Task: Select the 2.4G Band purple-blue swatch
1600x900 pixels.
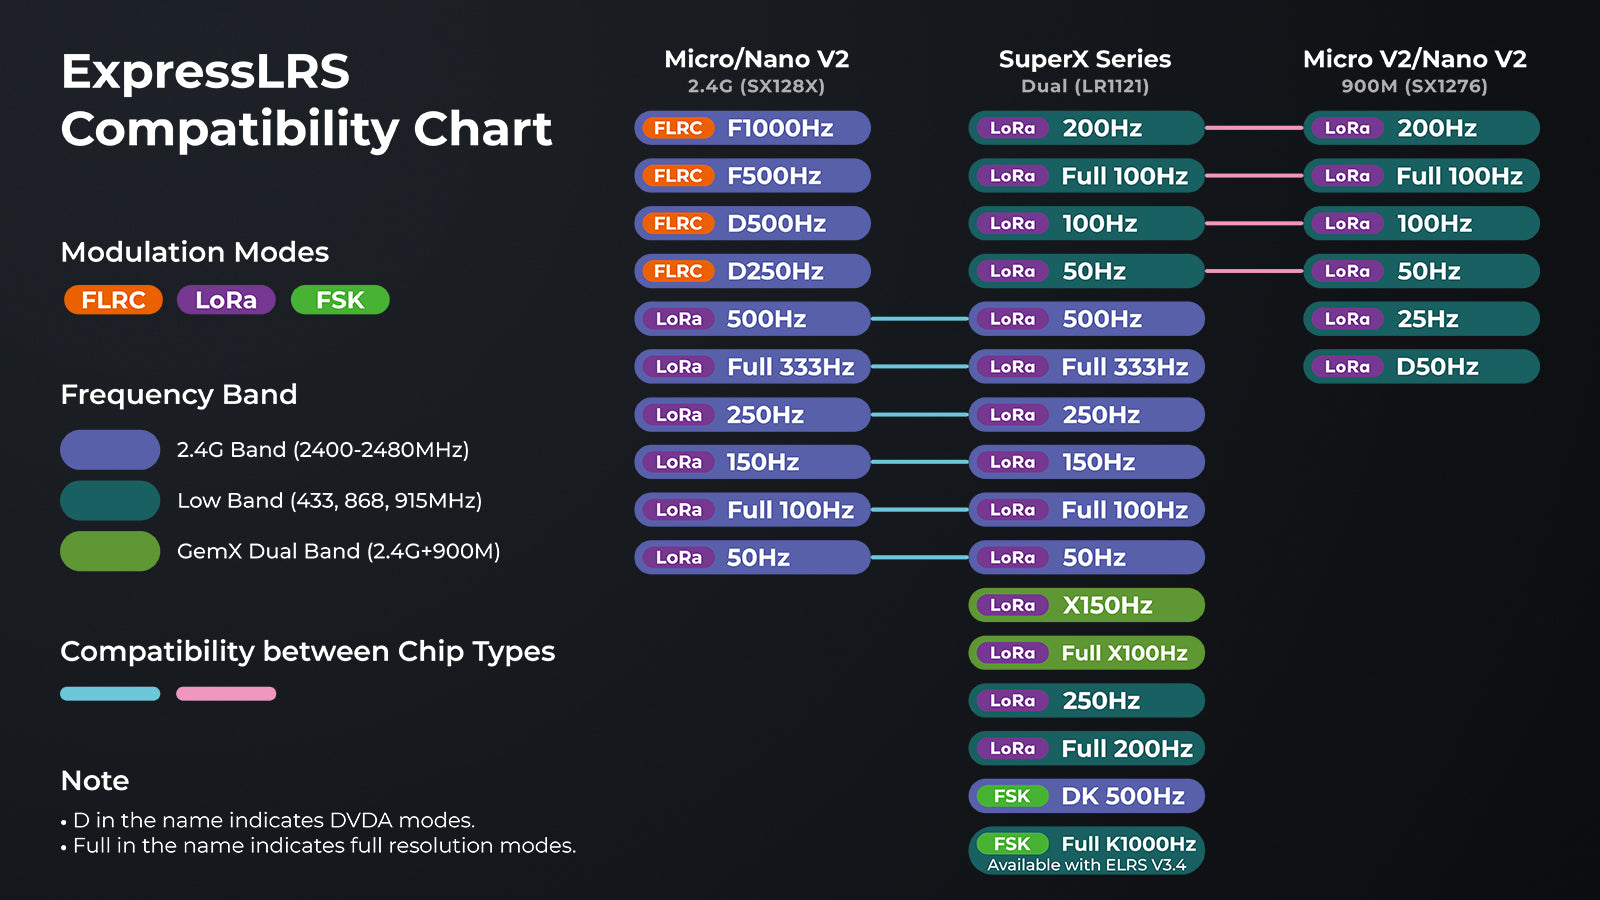Action: click(x=110, y=450)
